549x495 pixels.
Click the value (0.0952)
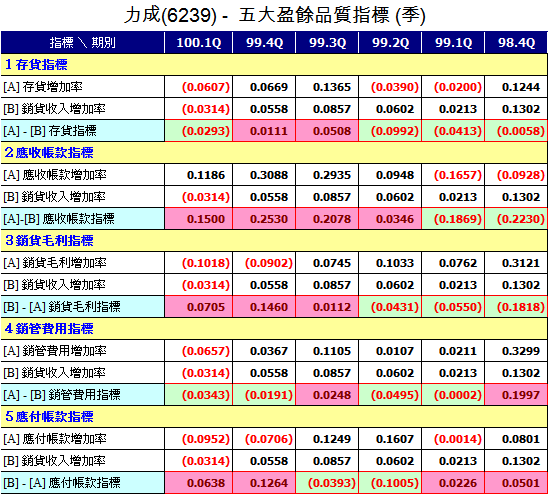(206, 439)
